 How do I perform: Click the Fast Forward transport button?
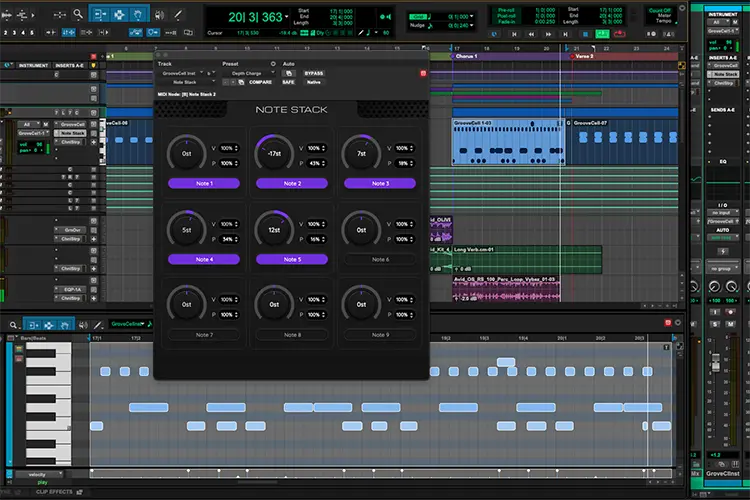click(548, 34)
